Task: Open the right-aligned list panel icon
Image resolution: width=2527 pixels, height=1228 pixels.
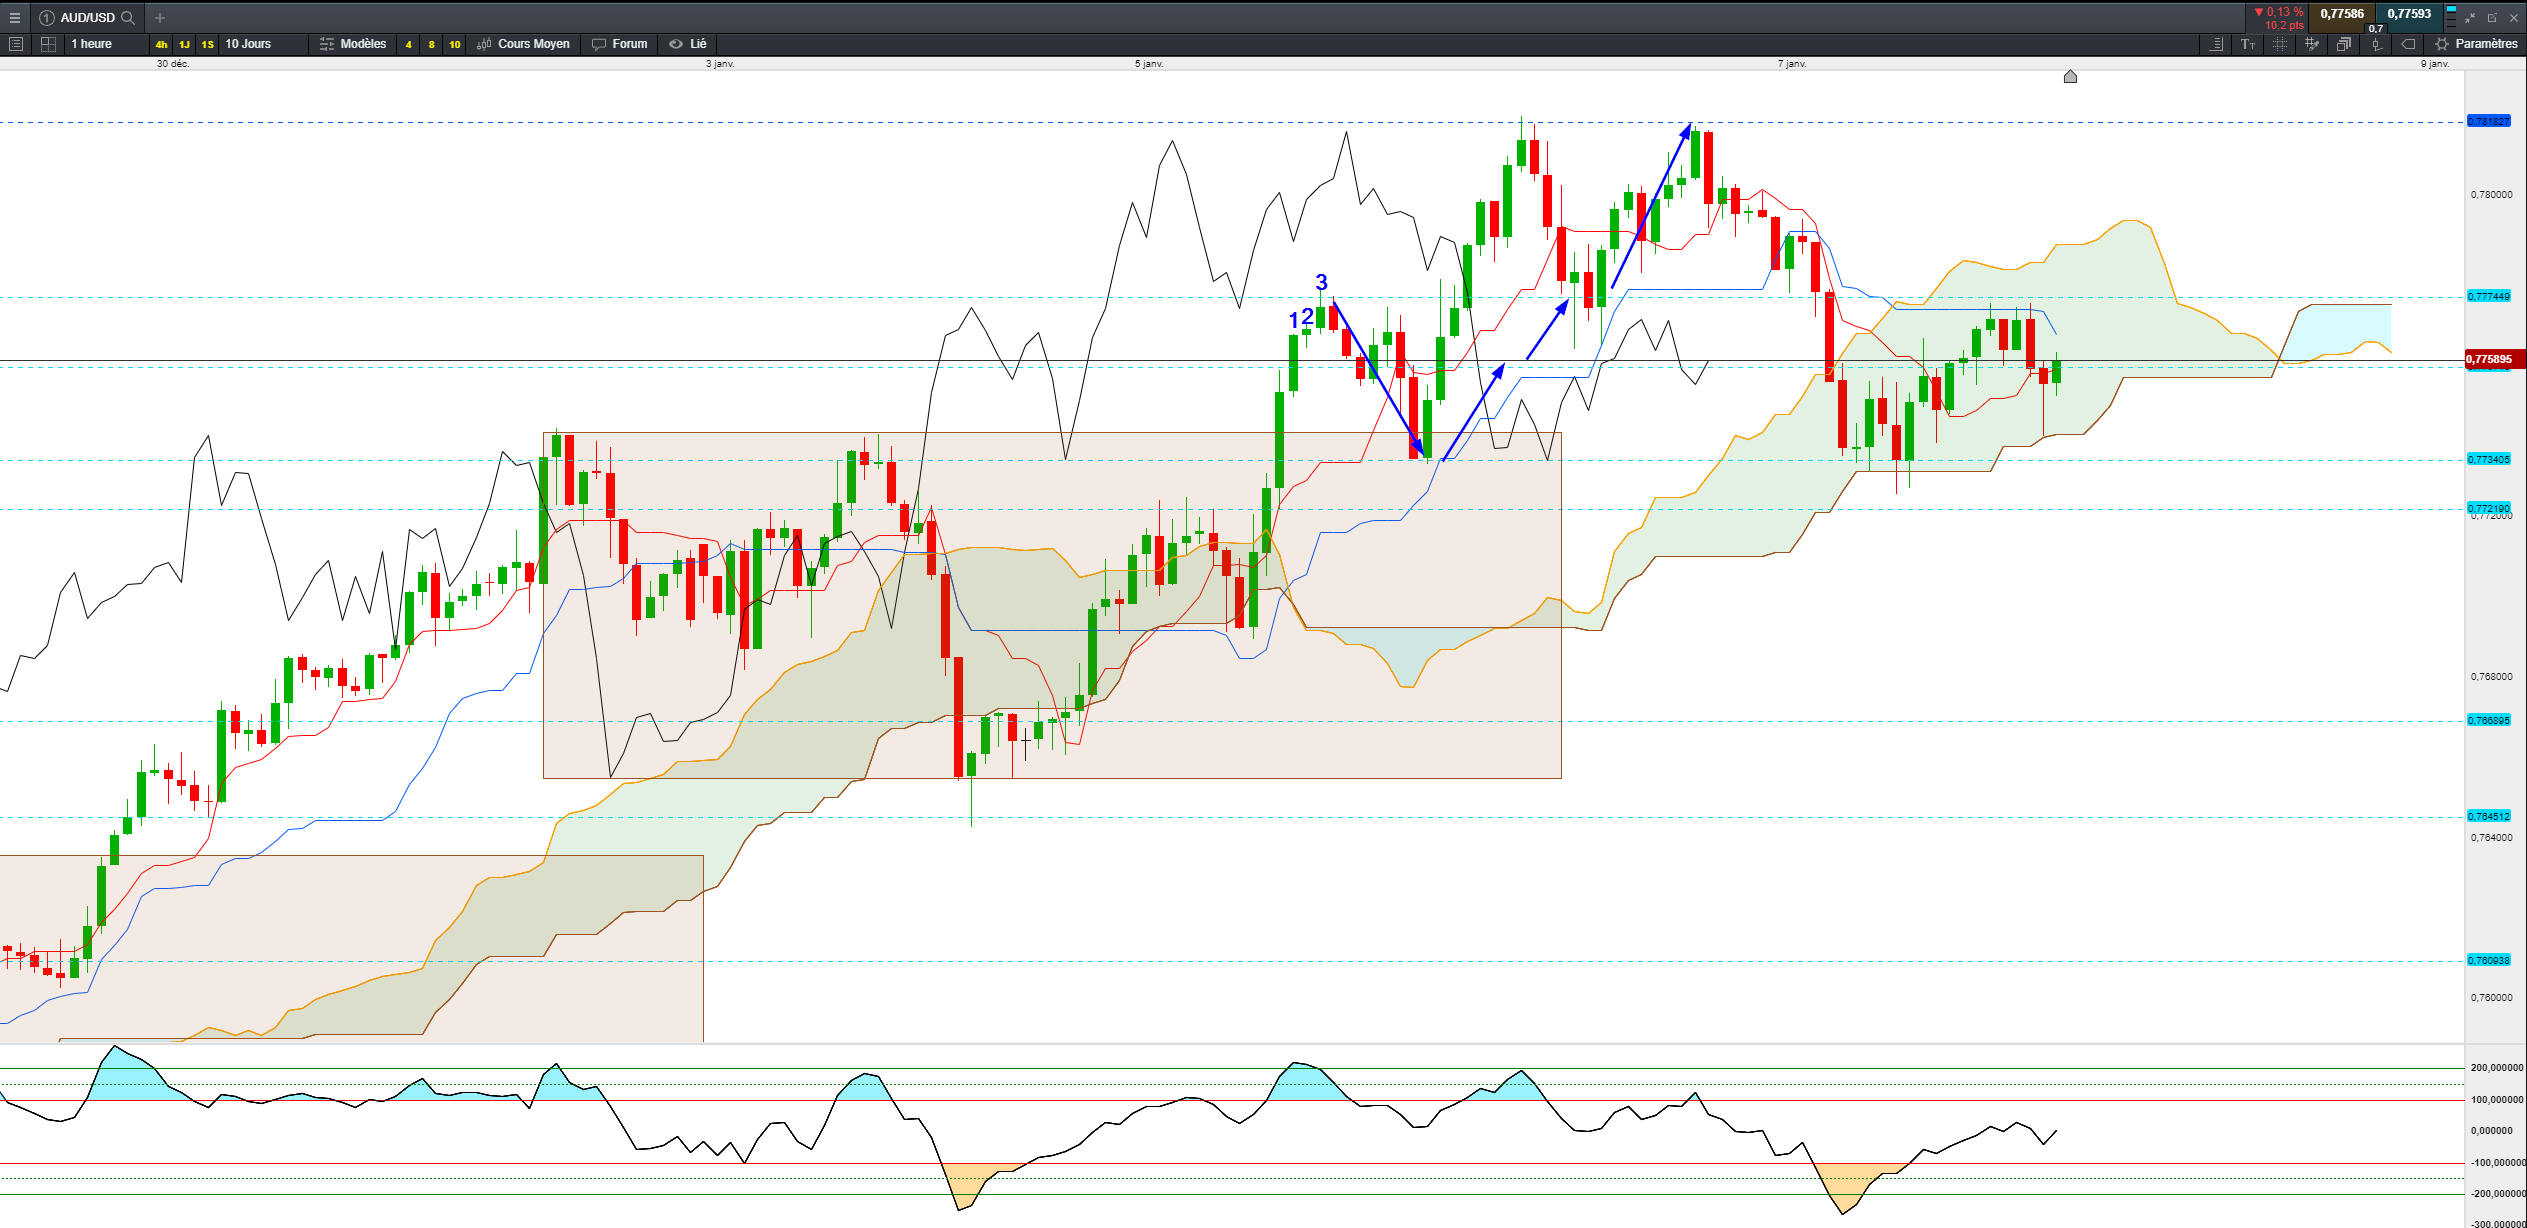Action: coord(2216,44)
